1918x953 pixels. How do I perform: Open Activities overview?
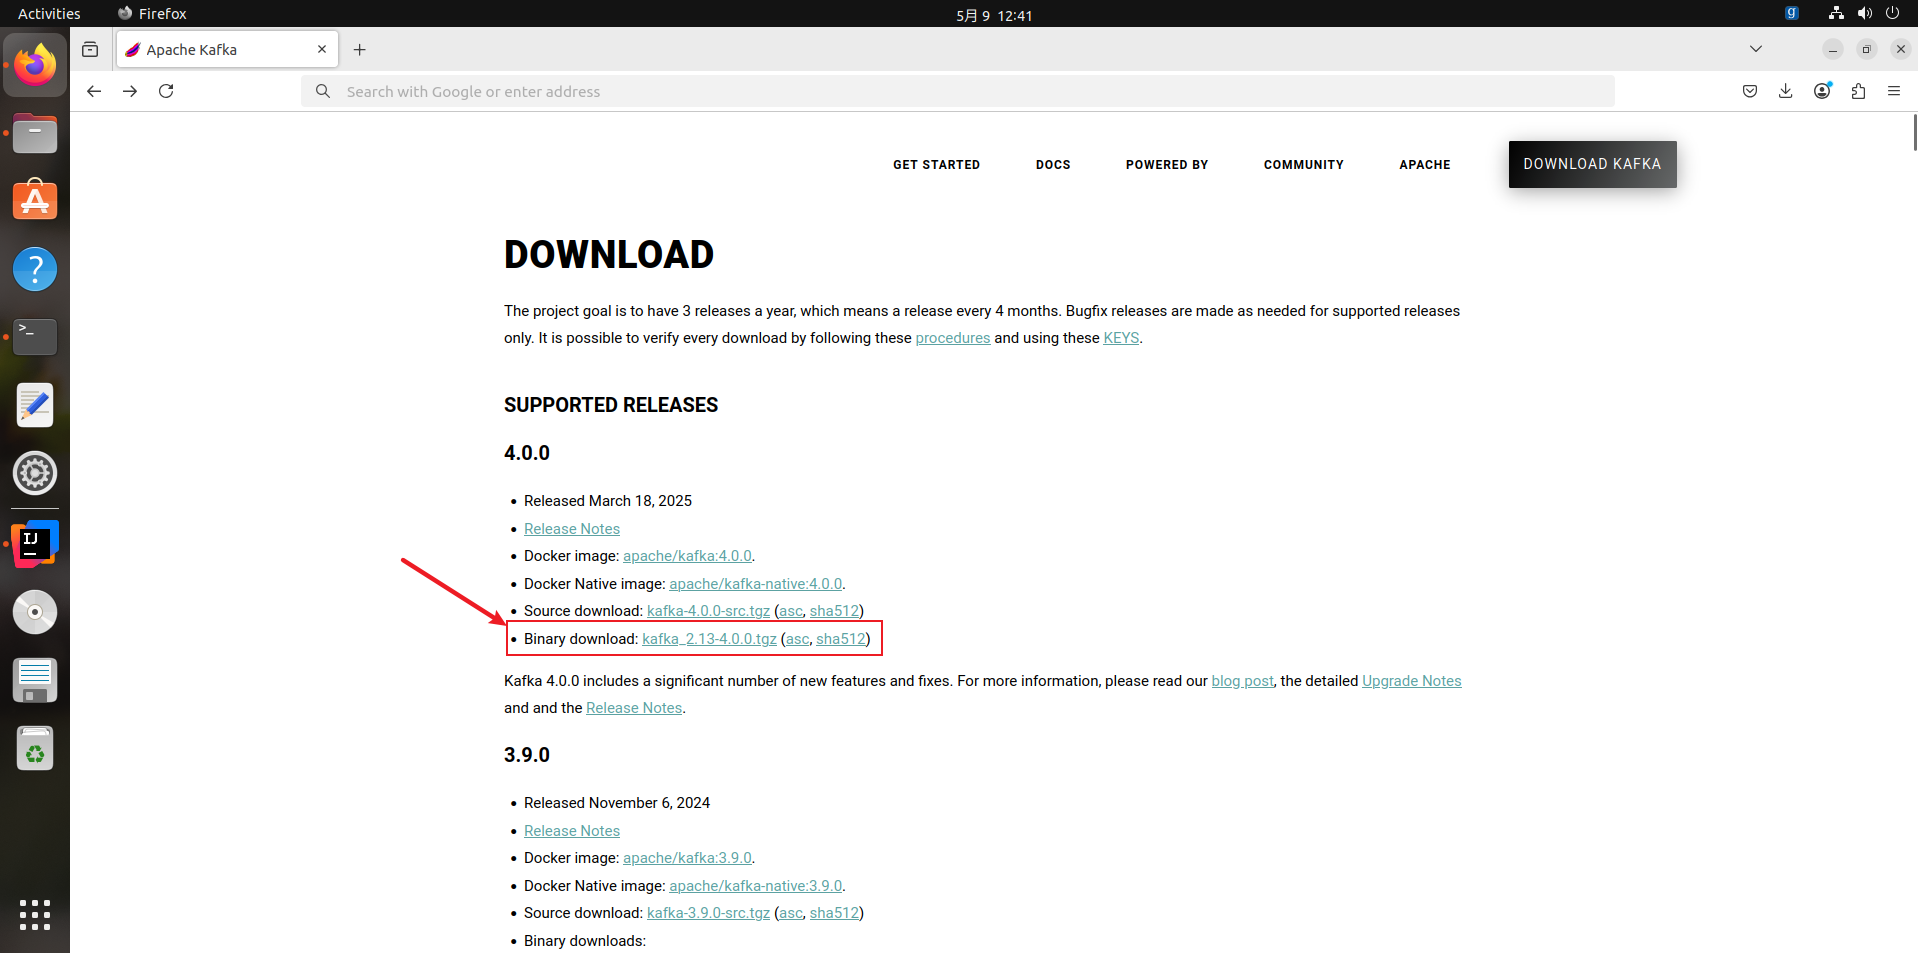[x=49, y=13]
